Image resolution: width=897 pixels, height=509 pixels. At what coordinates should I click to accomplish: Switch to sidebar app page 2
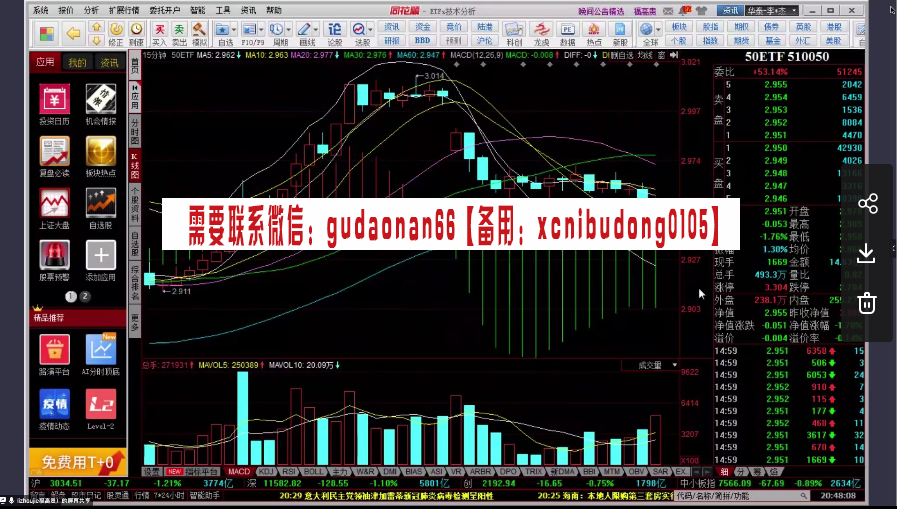(x=85, y=296)
